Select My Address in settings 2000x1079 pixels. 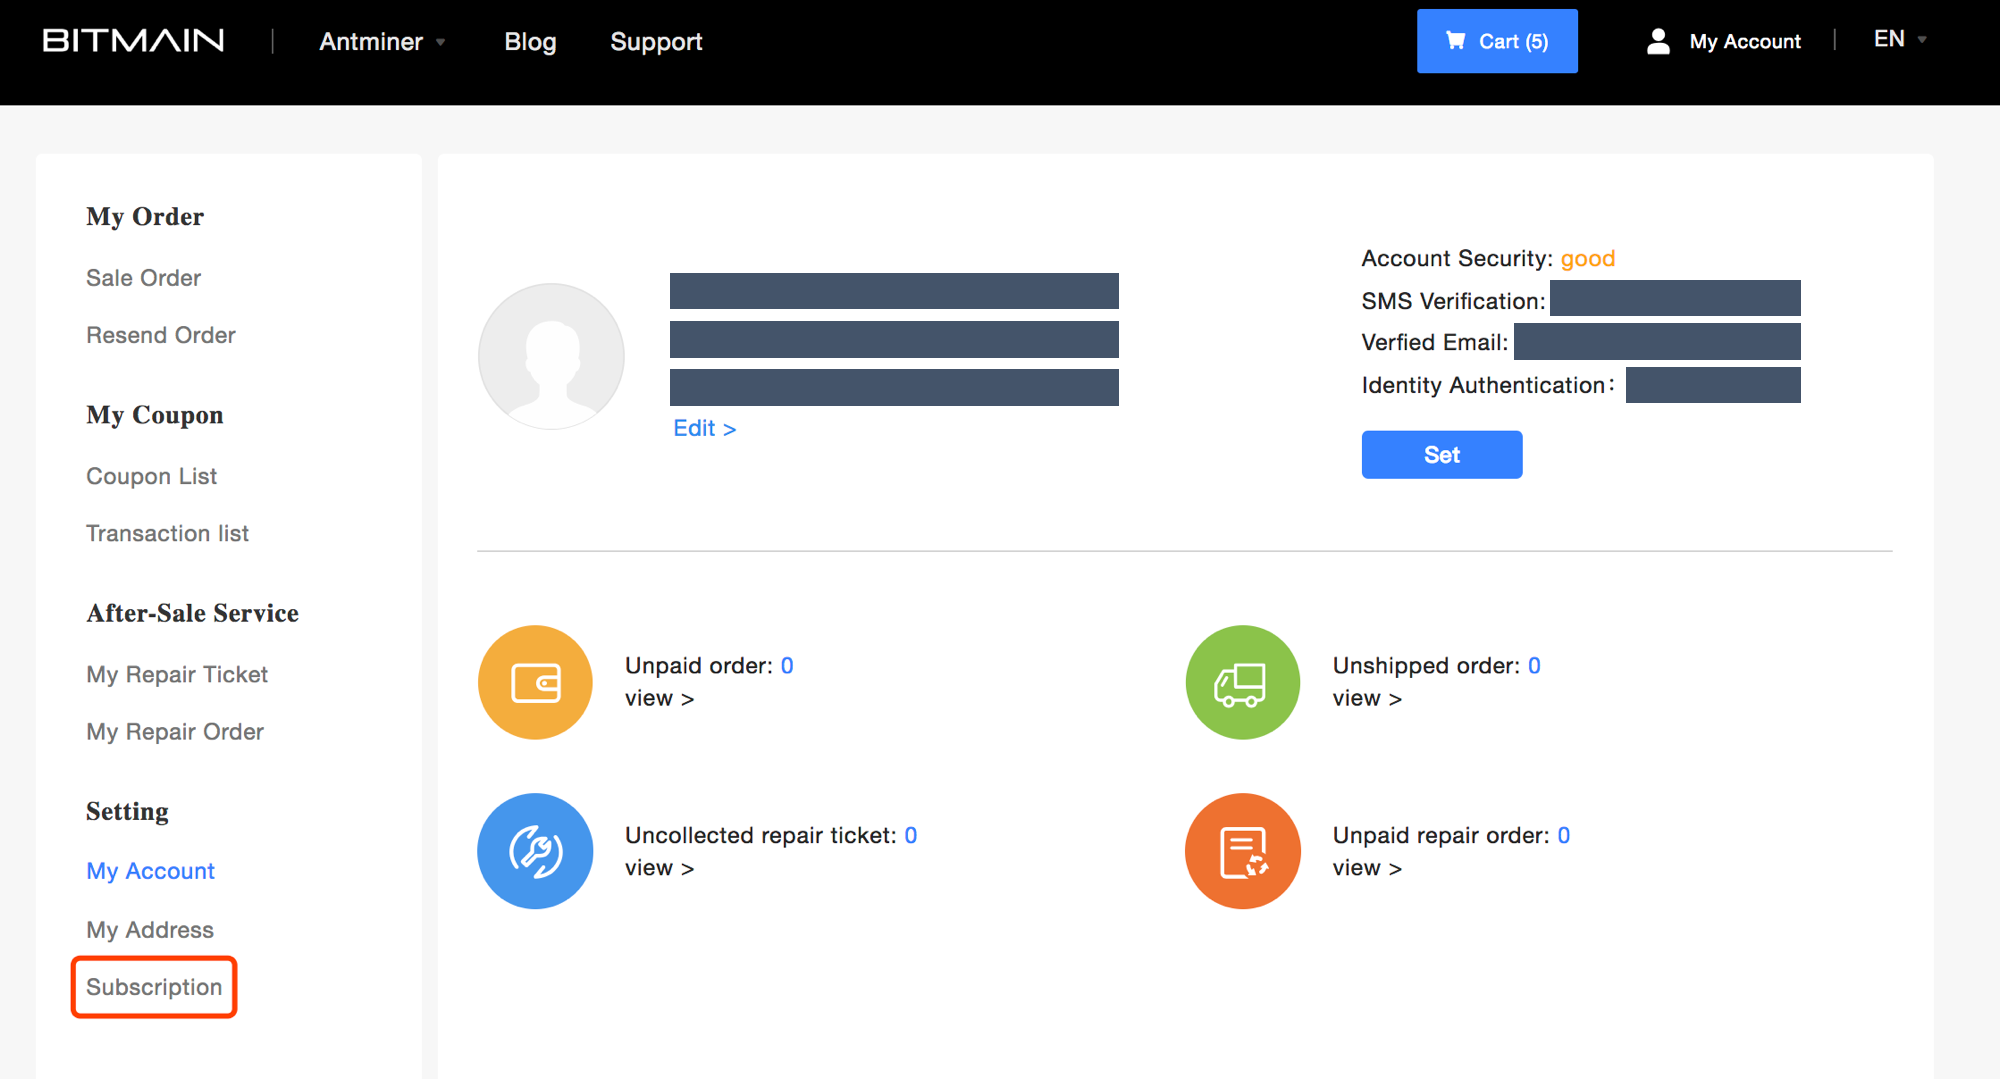tap(149, 929)
